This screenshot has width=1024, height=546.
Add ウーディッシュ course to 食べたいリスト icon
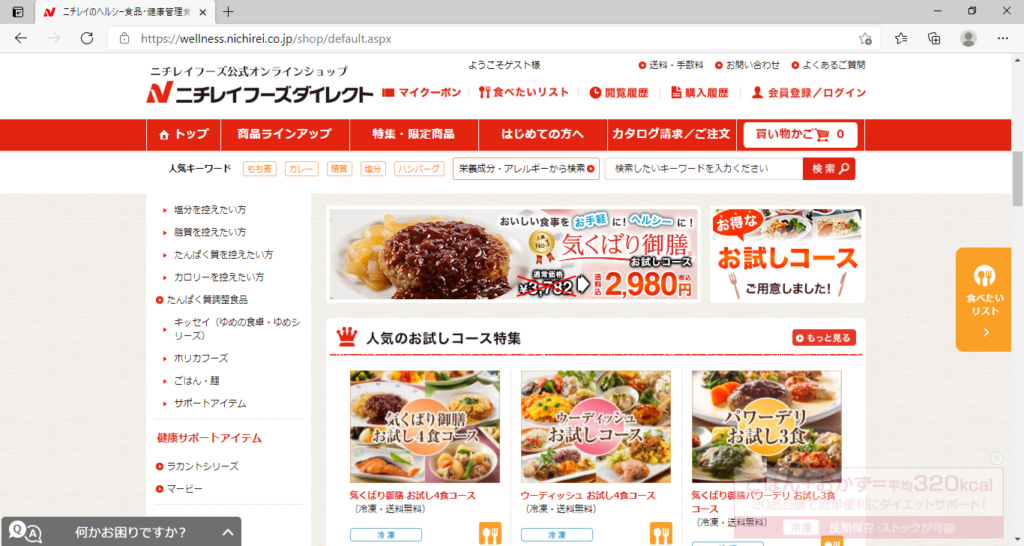661,534
